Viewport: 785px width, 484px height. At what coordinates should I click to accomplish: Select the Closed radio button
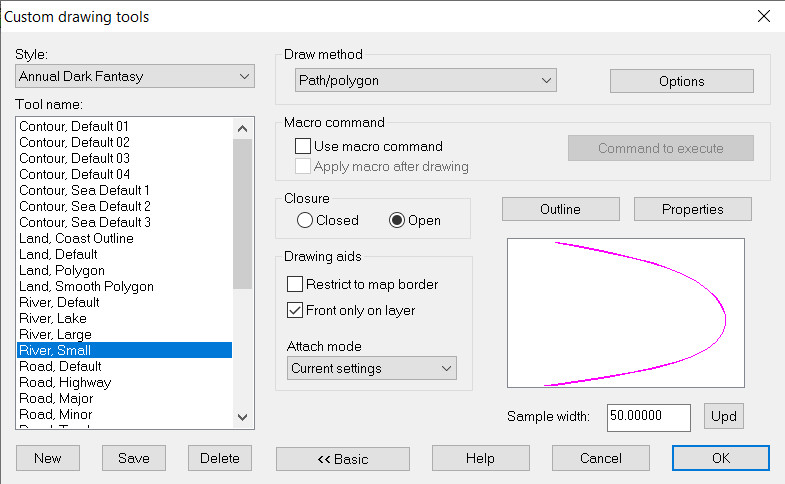(304, 220)
